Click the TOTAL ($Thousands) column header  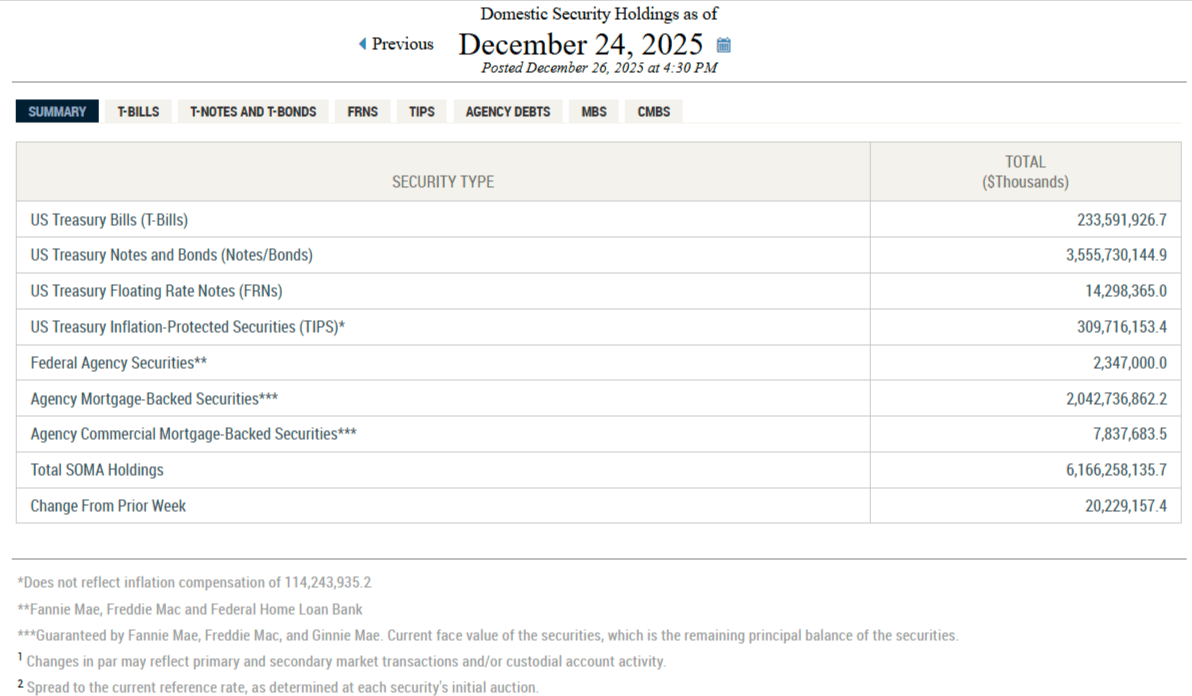pos(1025,172)
